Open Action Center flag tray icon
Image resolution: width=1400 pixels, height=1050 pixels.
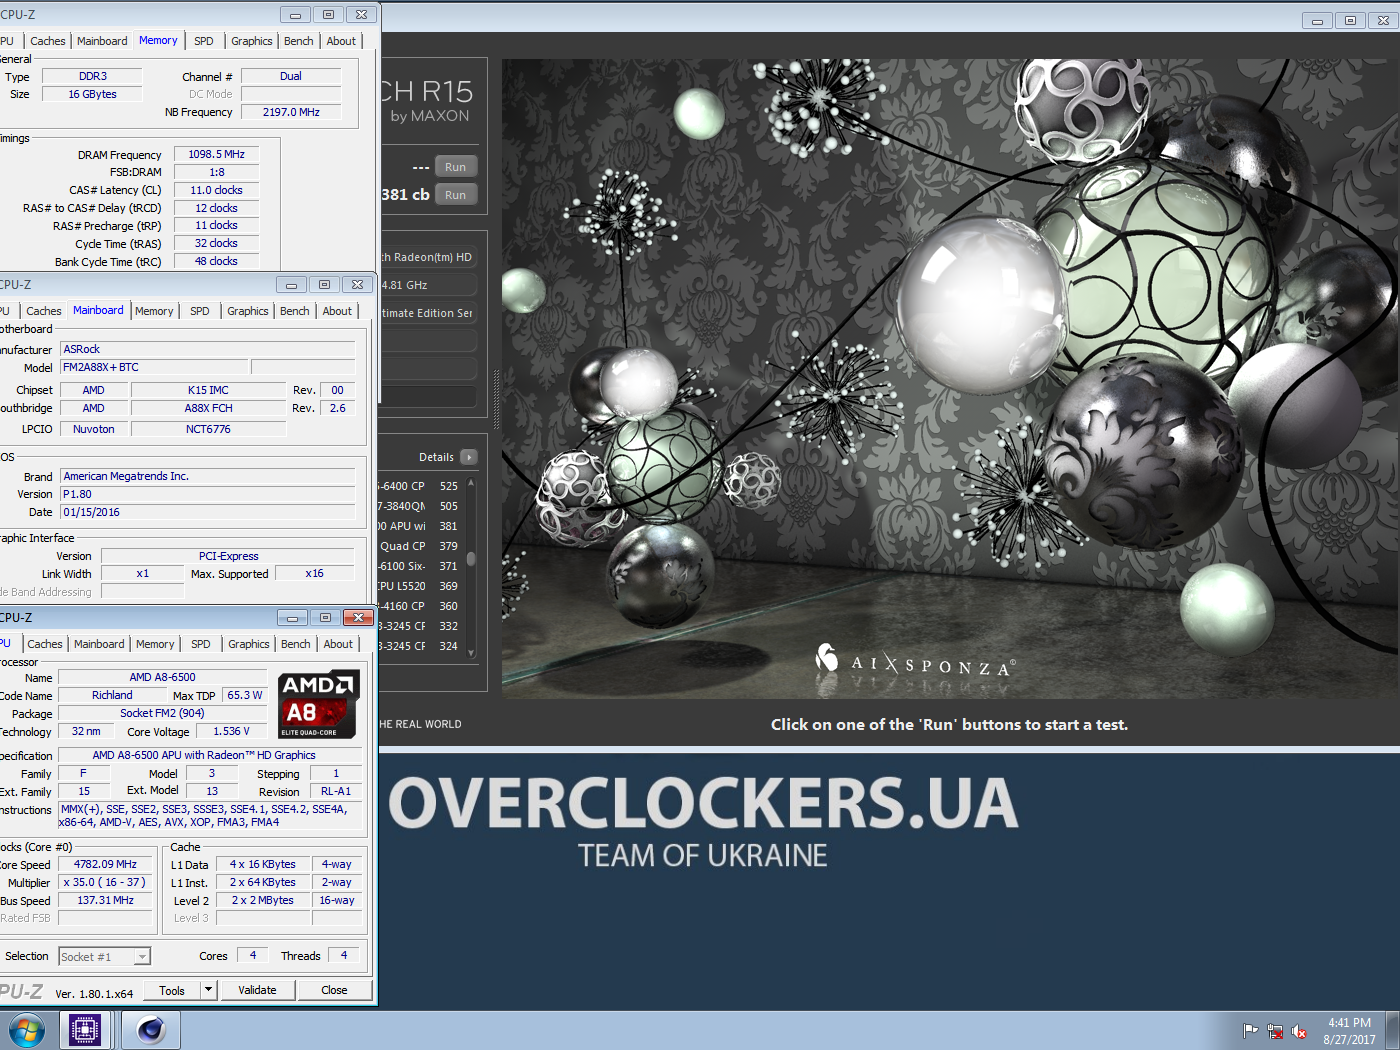(x=1250, y=1031)
